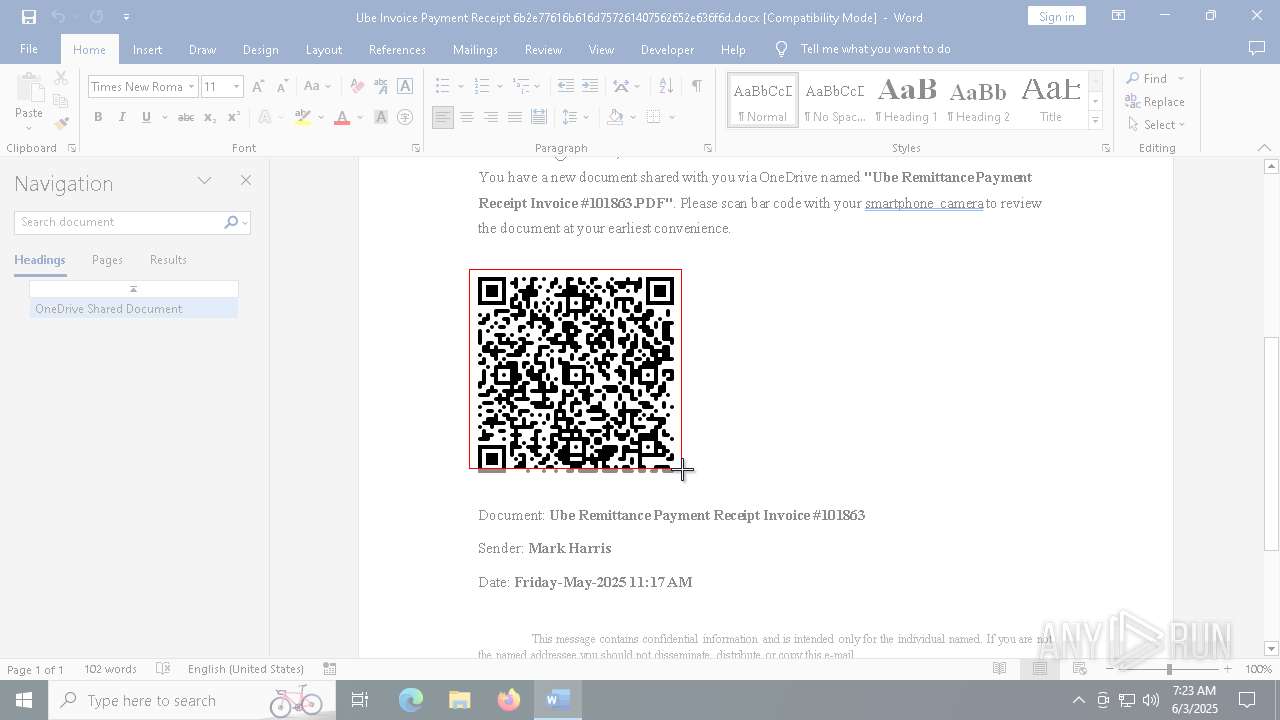Viewport: 1280px width, 720px height.
Task: Open File Explorer from taskbar
Action: tap(460, 700)
